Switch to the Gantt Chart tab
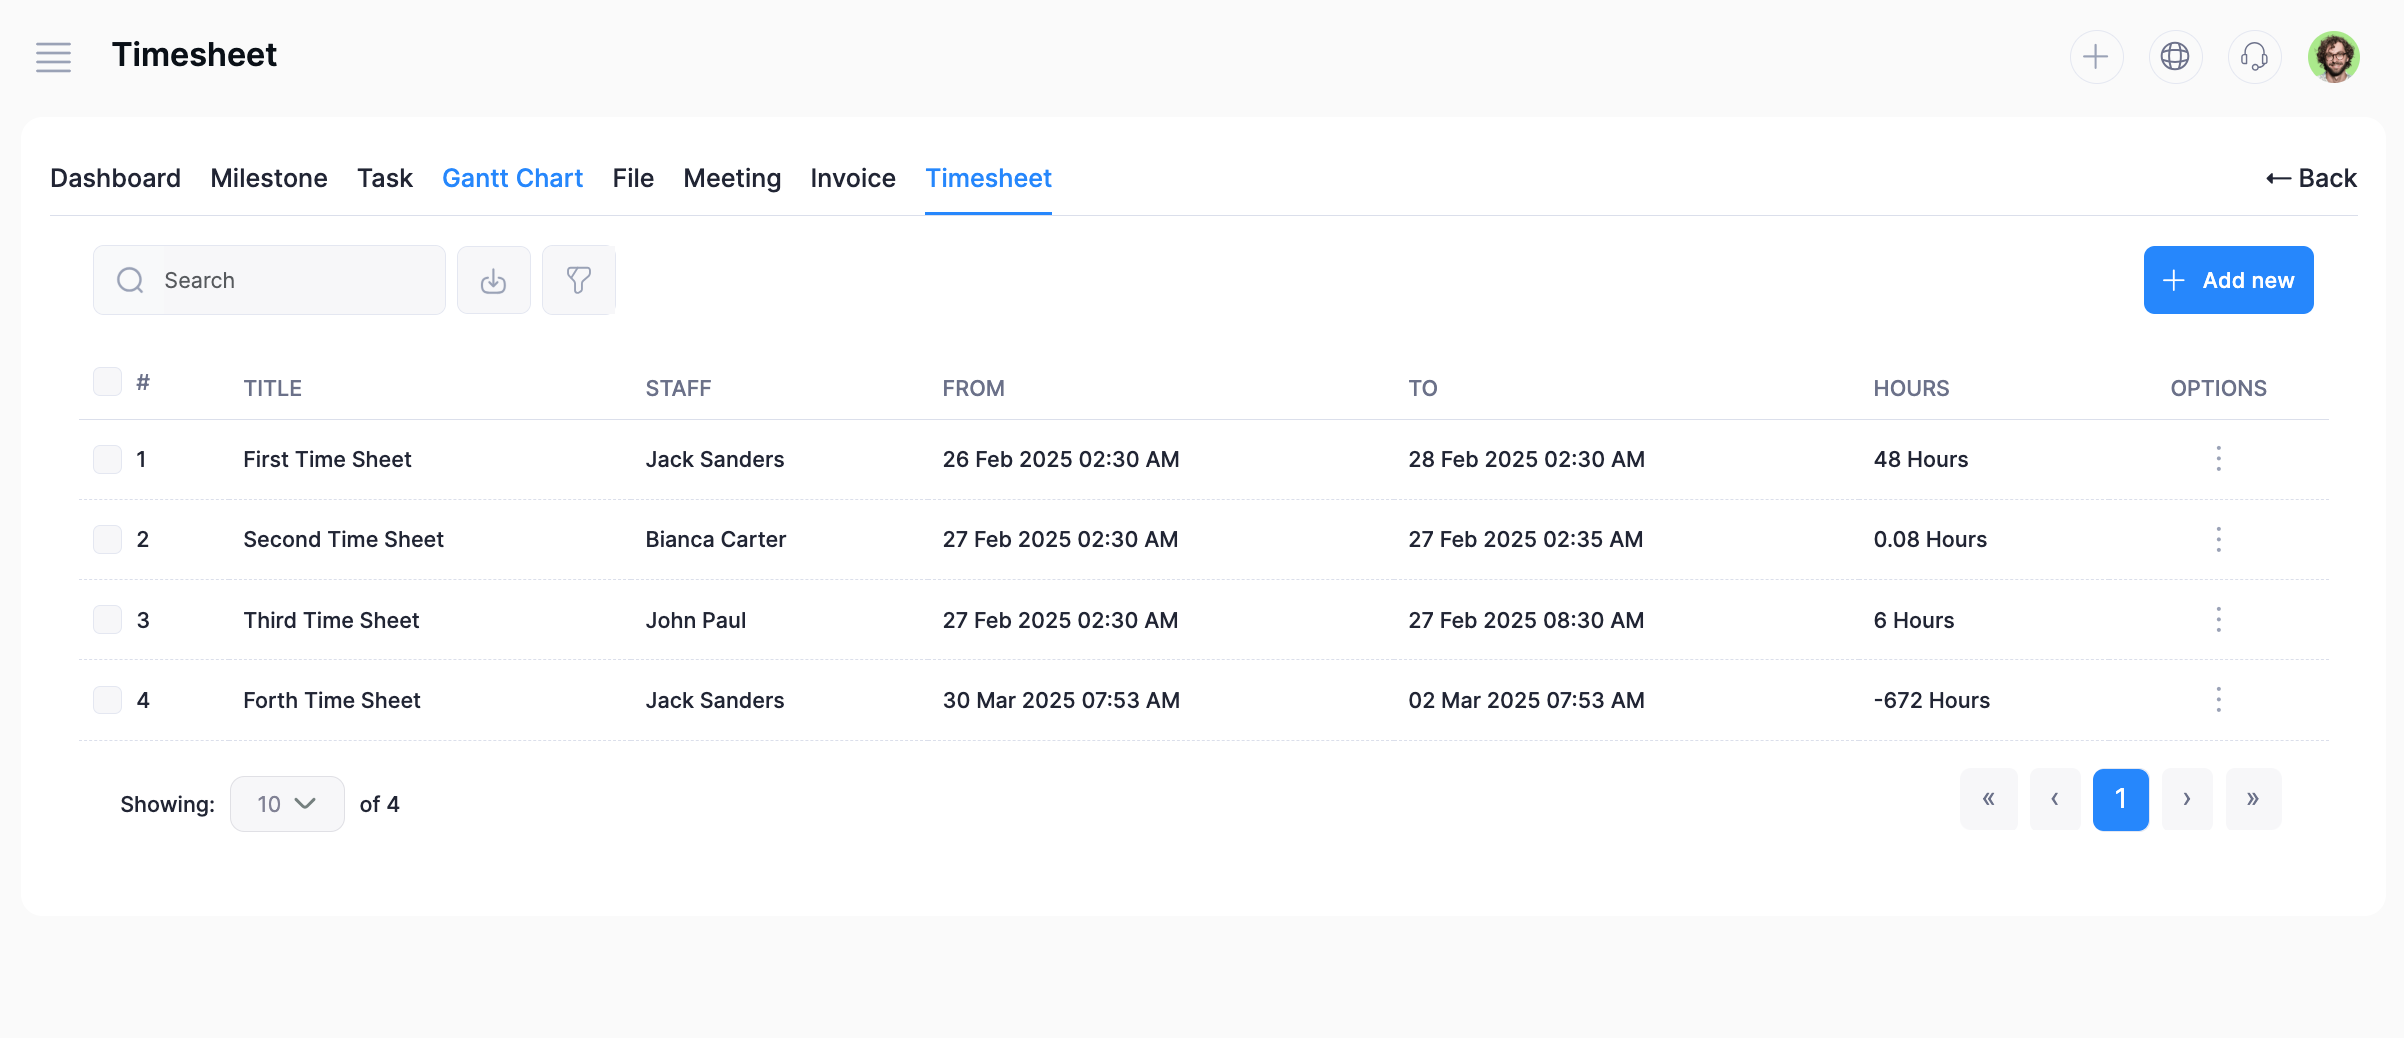 pyautogui.click(x=512, y=178)
